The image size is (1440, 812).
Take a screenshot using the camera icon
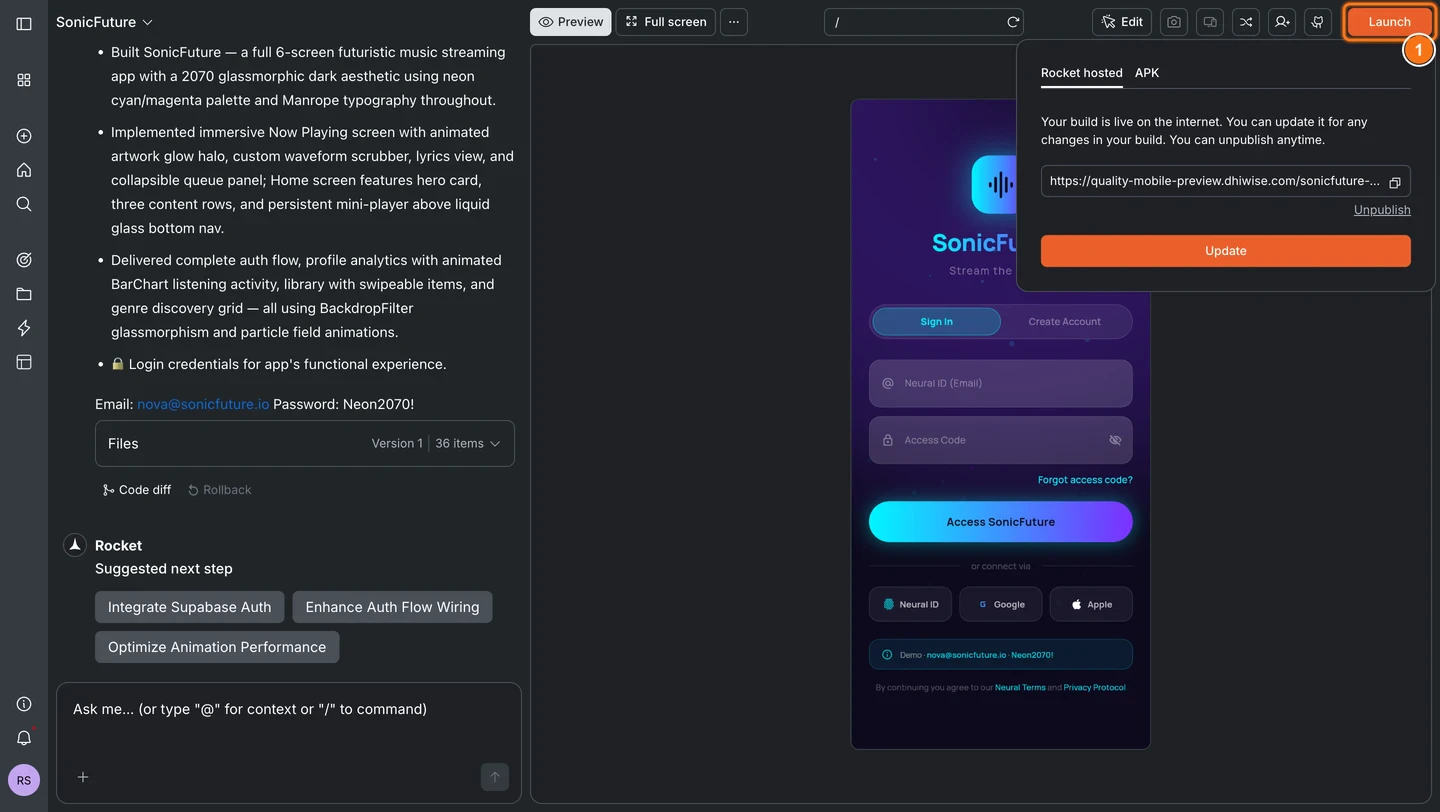[1173, 21]
